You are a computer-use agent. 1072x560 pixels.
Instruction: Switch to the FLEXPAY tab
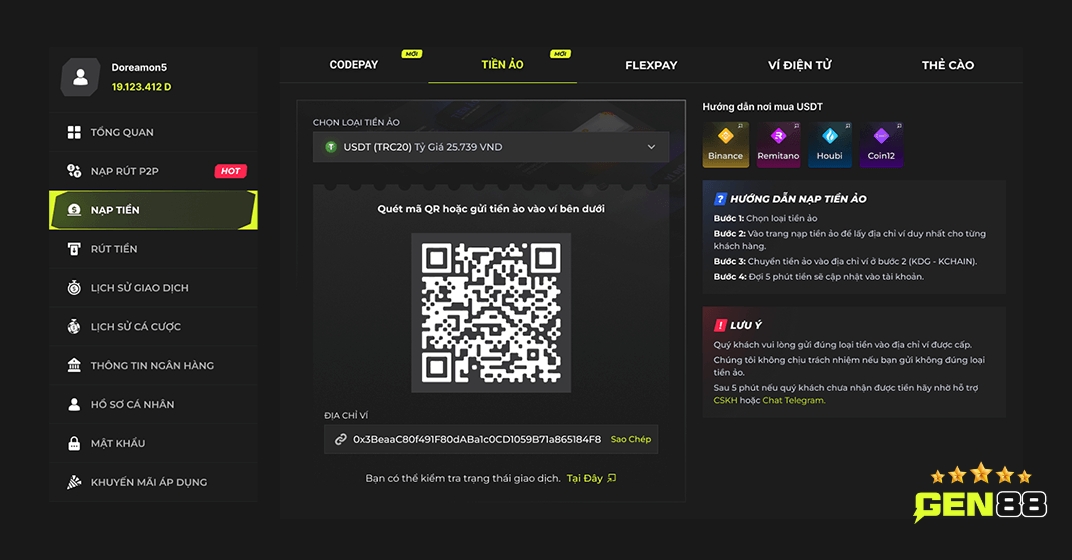tap(651, 65)
